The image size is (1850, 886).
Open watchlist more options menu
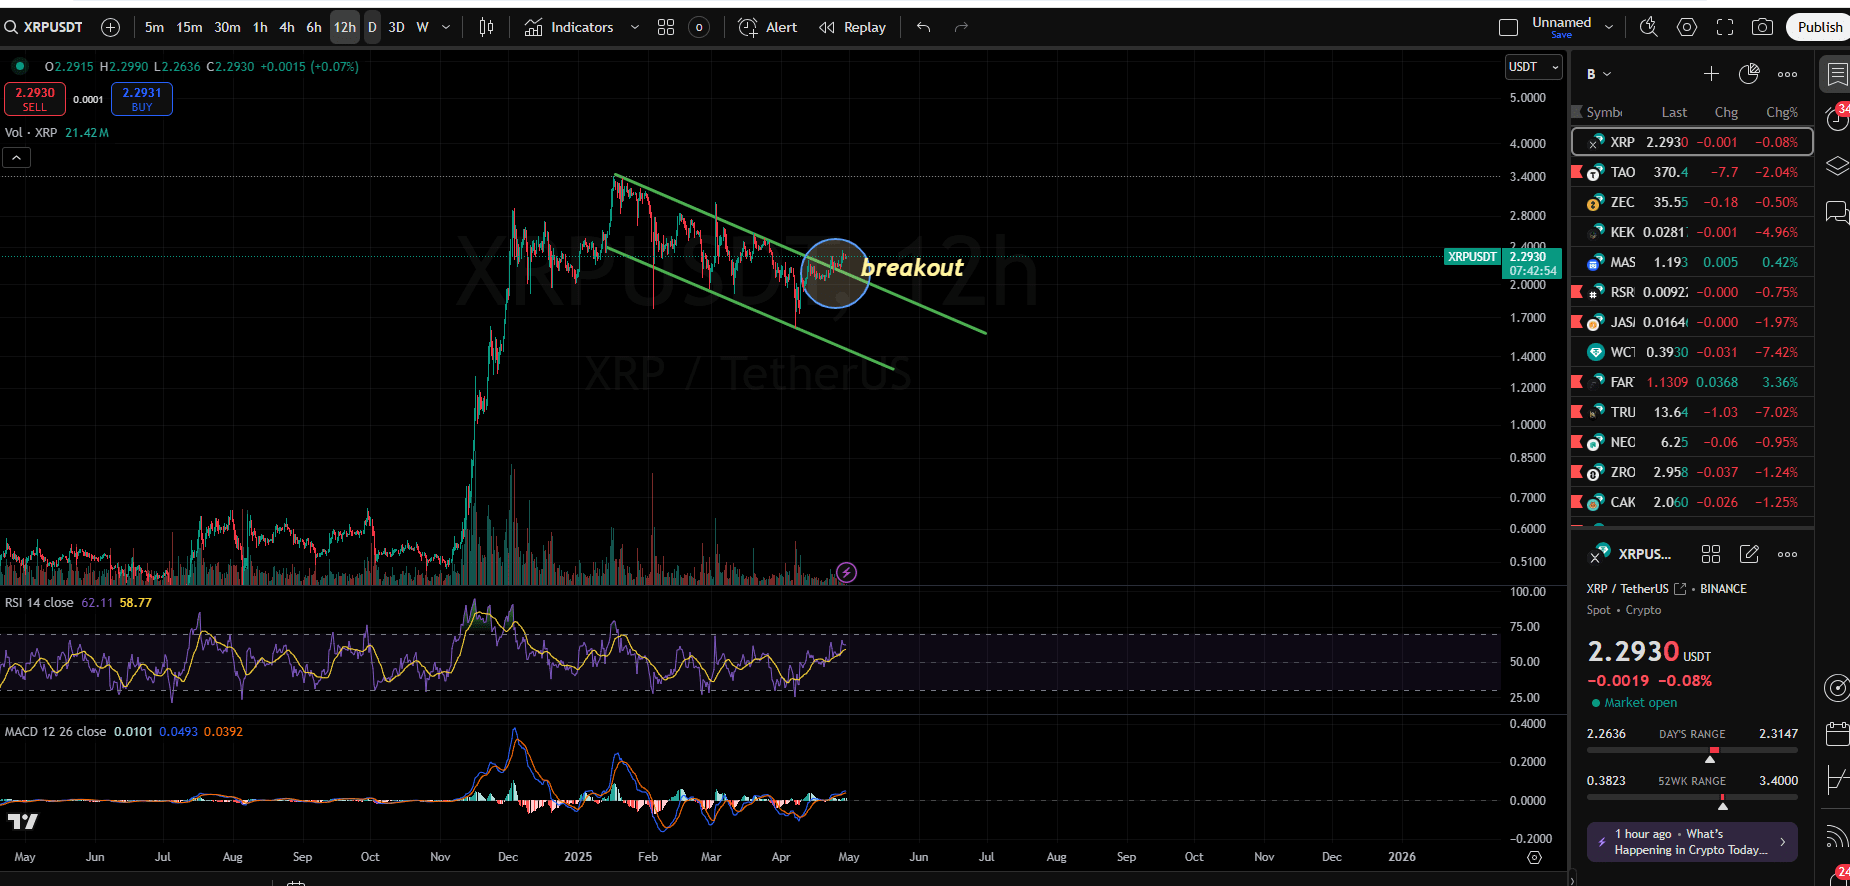[x=1787, y=74]
